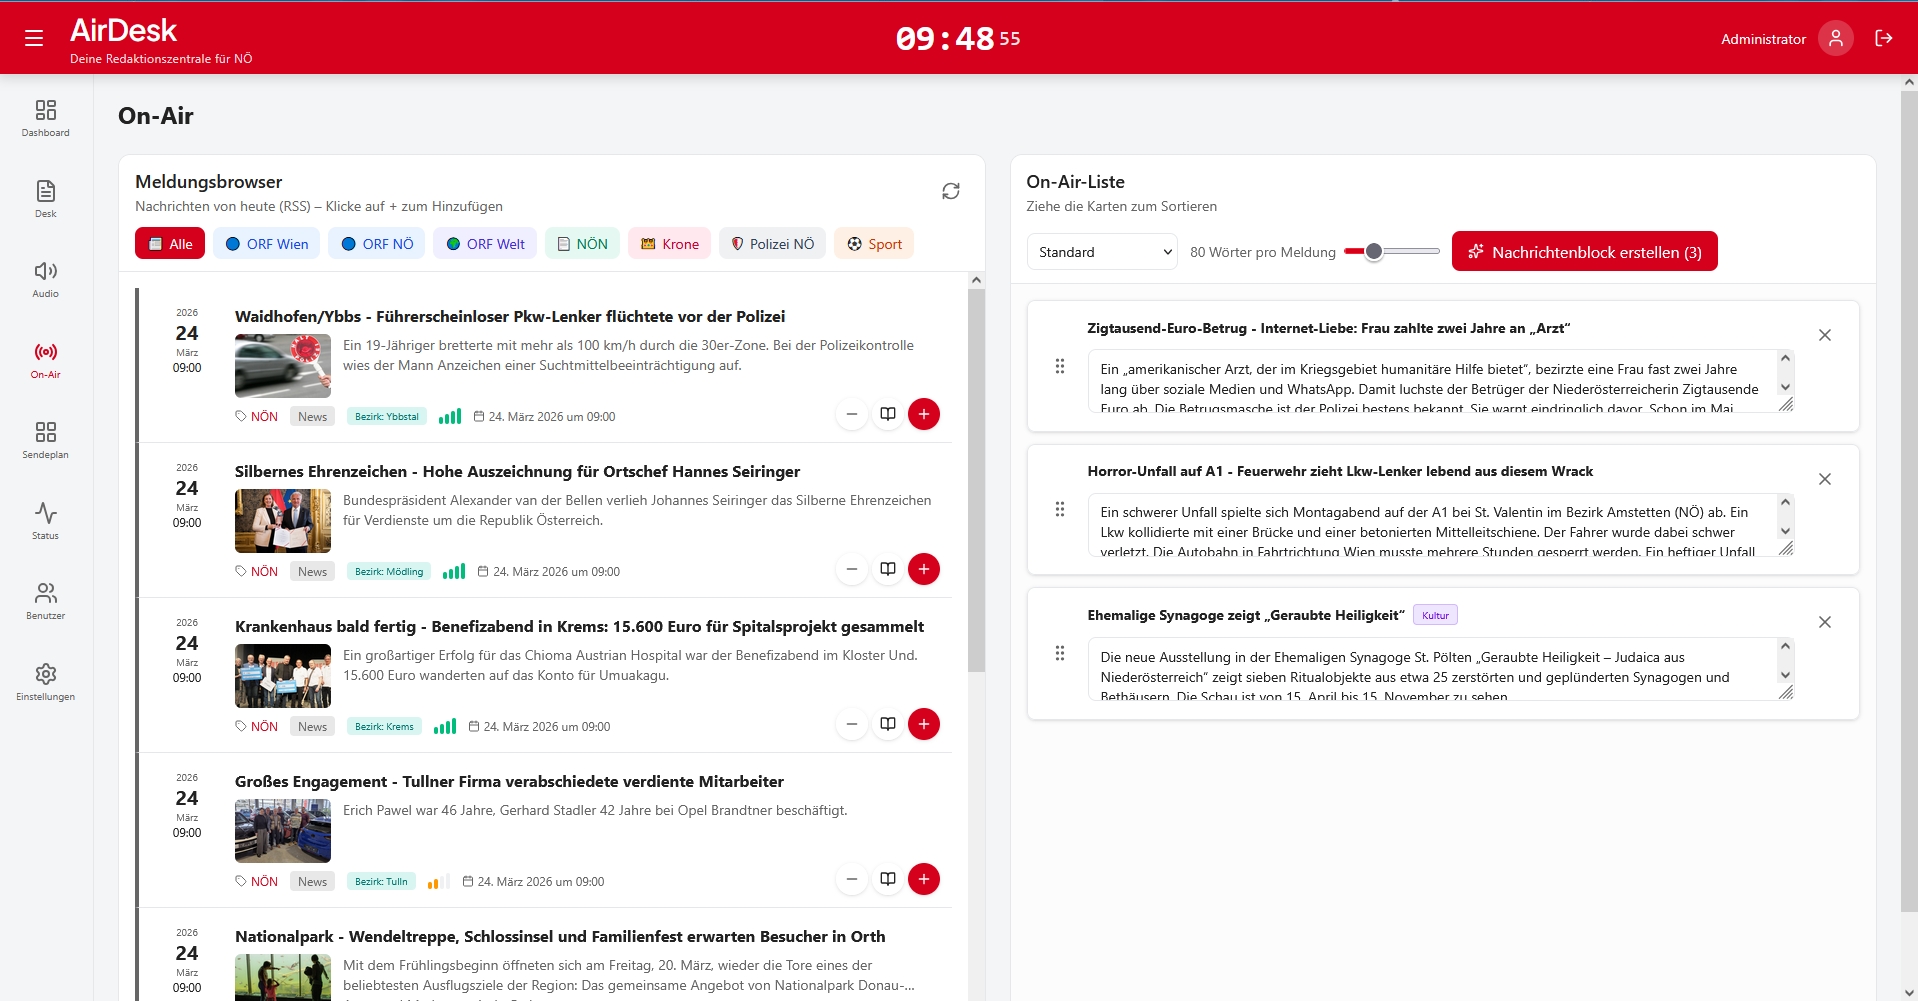Refresh the Meldungsbrowser news feed
The width and height of the screenshot is (1918, 1001).
[950, 191]
